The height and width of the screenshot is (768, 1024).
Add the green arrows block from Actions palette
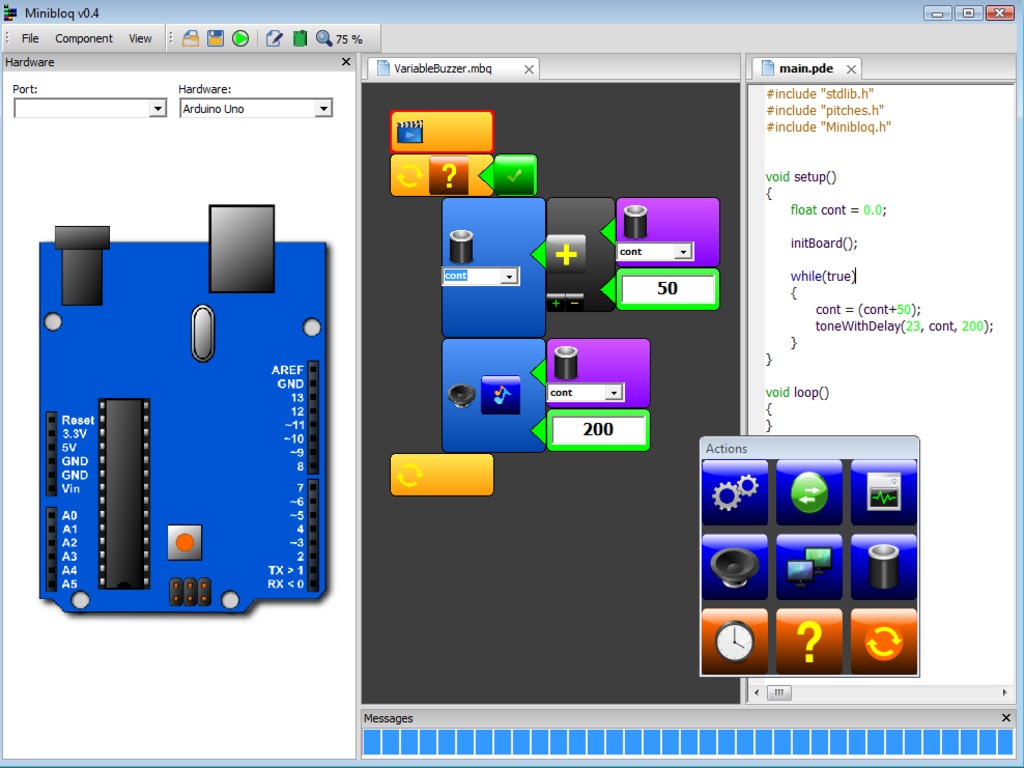[x=809, y=492]
